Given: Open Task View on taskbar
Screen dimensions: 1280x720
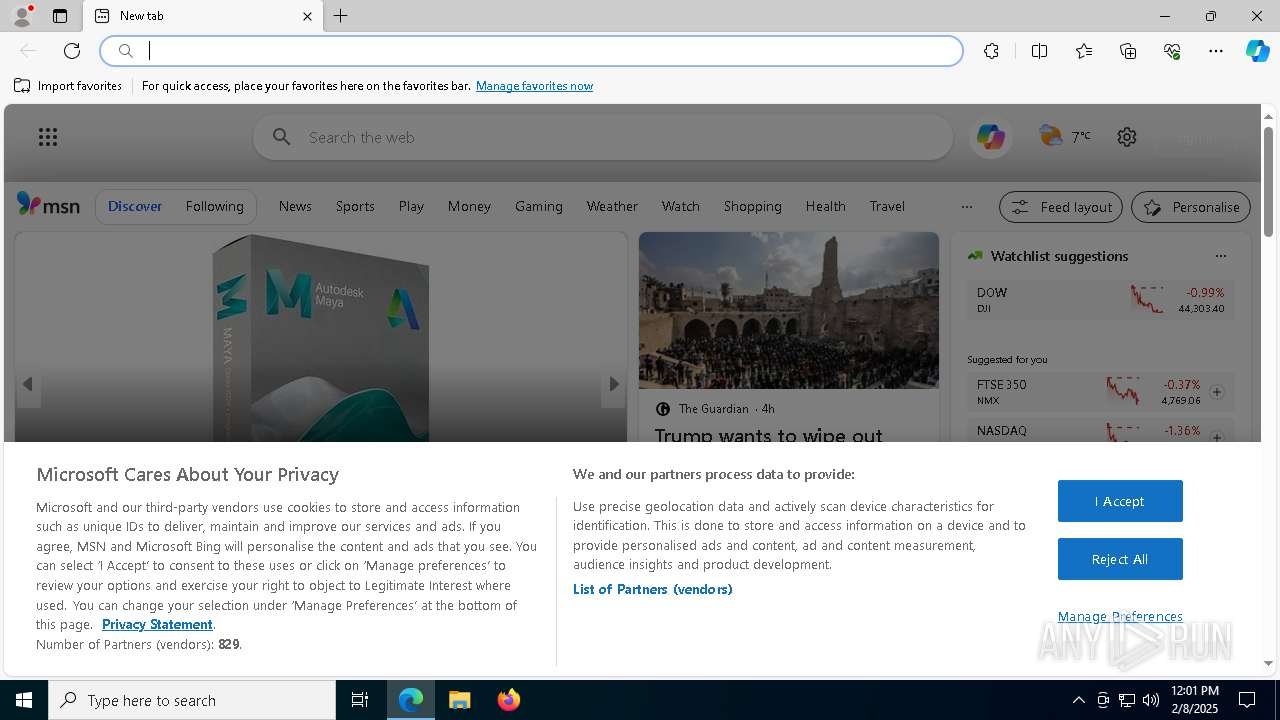Looking at the screenshot, I should coord(360,700).
